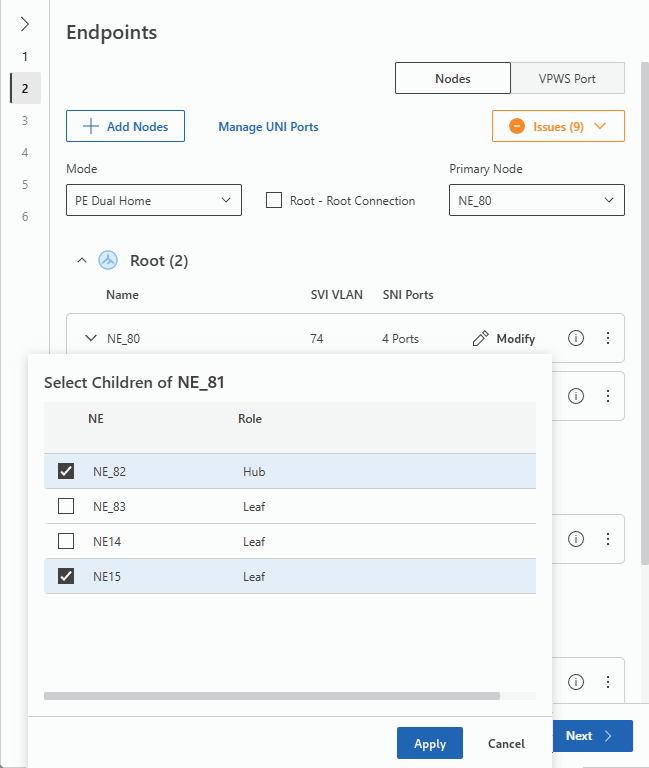
Task: Check the NE_83 Leaf checkbox
Action: click(x=66, y=506)
